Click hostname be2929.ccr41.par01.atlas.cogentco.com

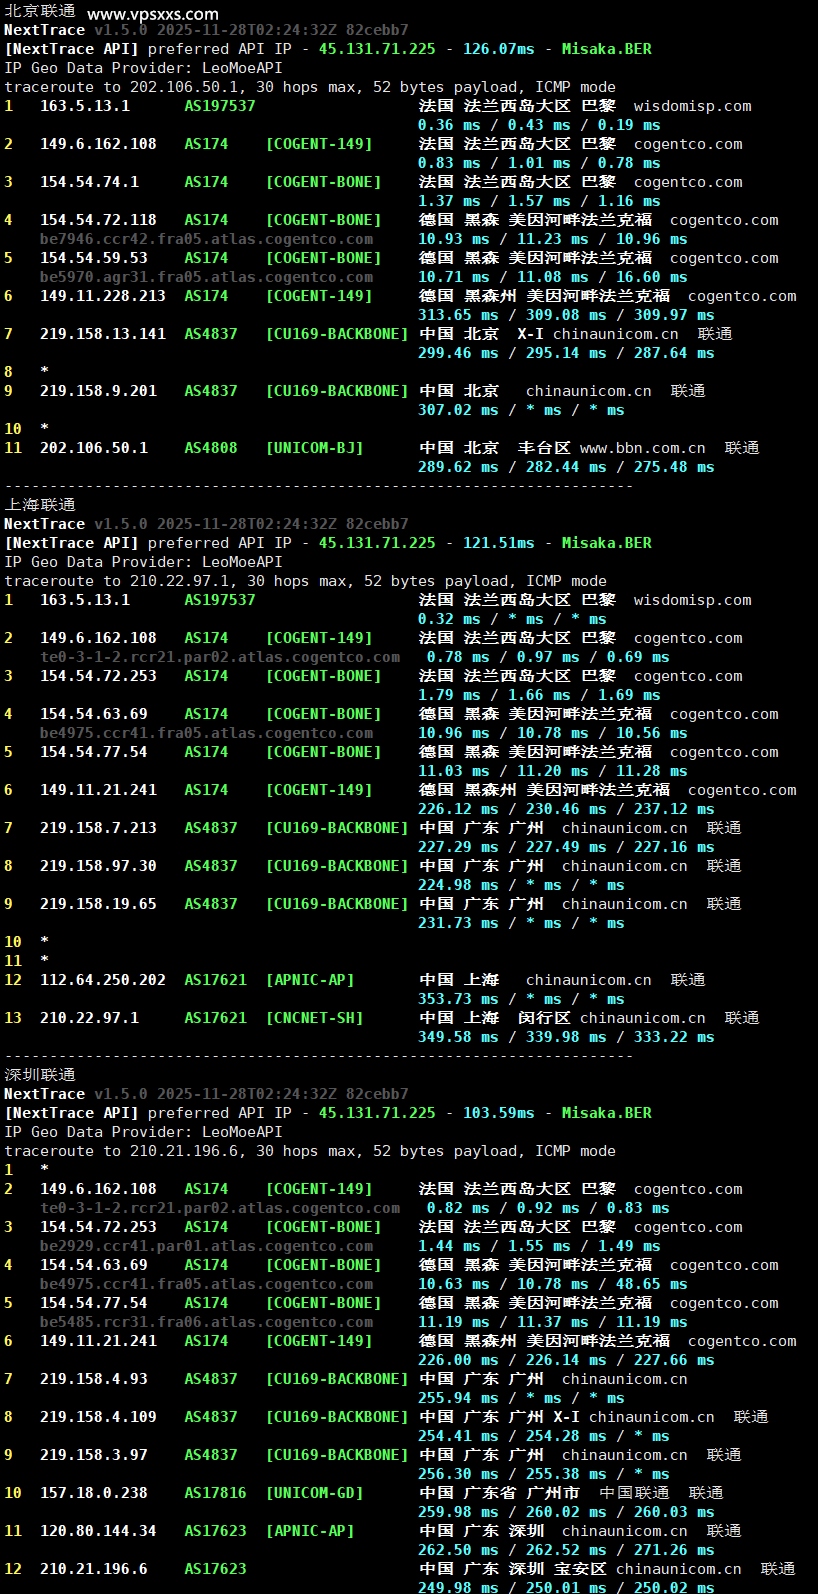point(206,1246)
